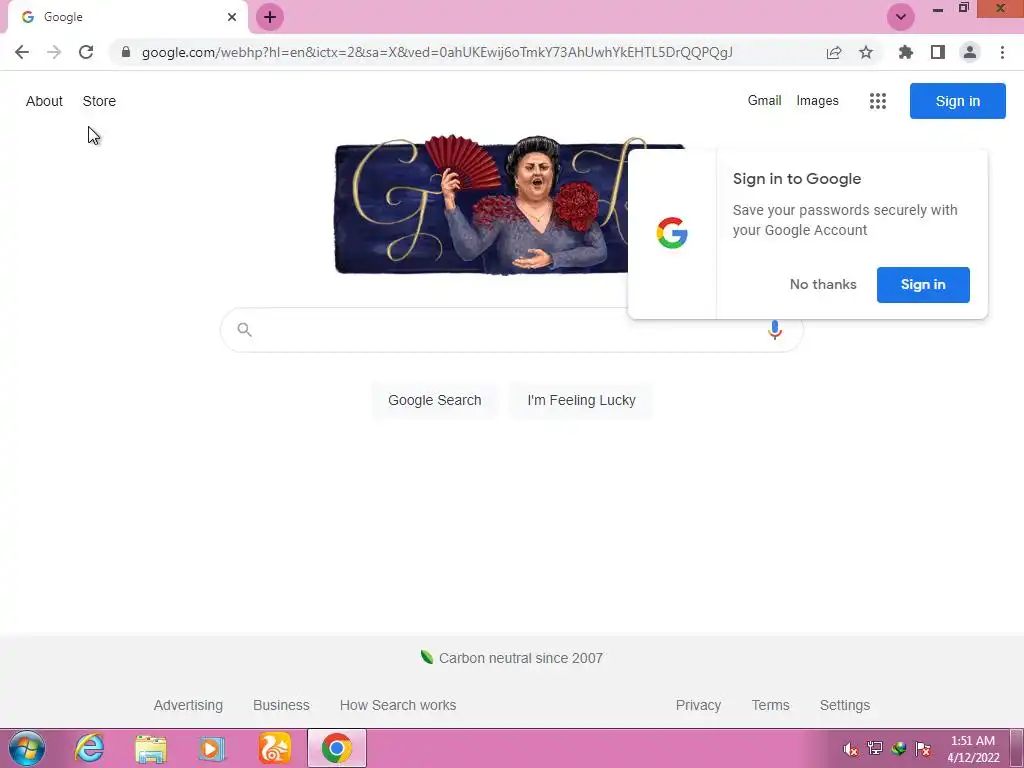Close the Google tab
This screenshot has height=768, width=1024.
pos(232,17)
